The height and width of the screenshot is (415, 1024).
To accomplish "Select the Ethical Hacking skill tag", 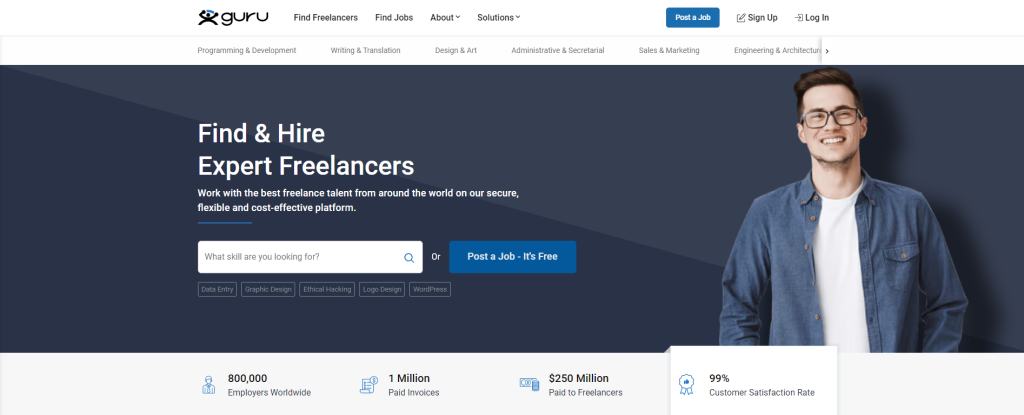I will 327,290.
